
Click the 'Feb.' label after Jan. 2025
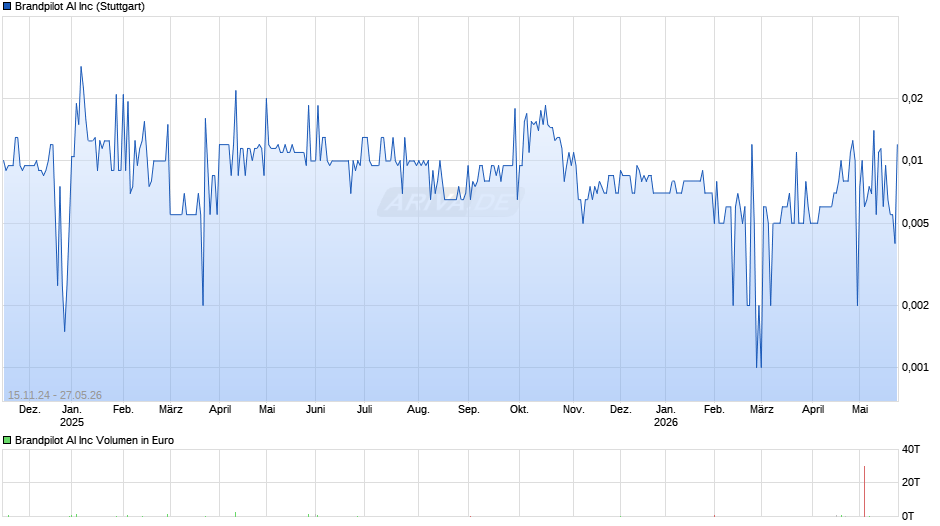[x=123, y=410]
